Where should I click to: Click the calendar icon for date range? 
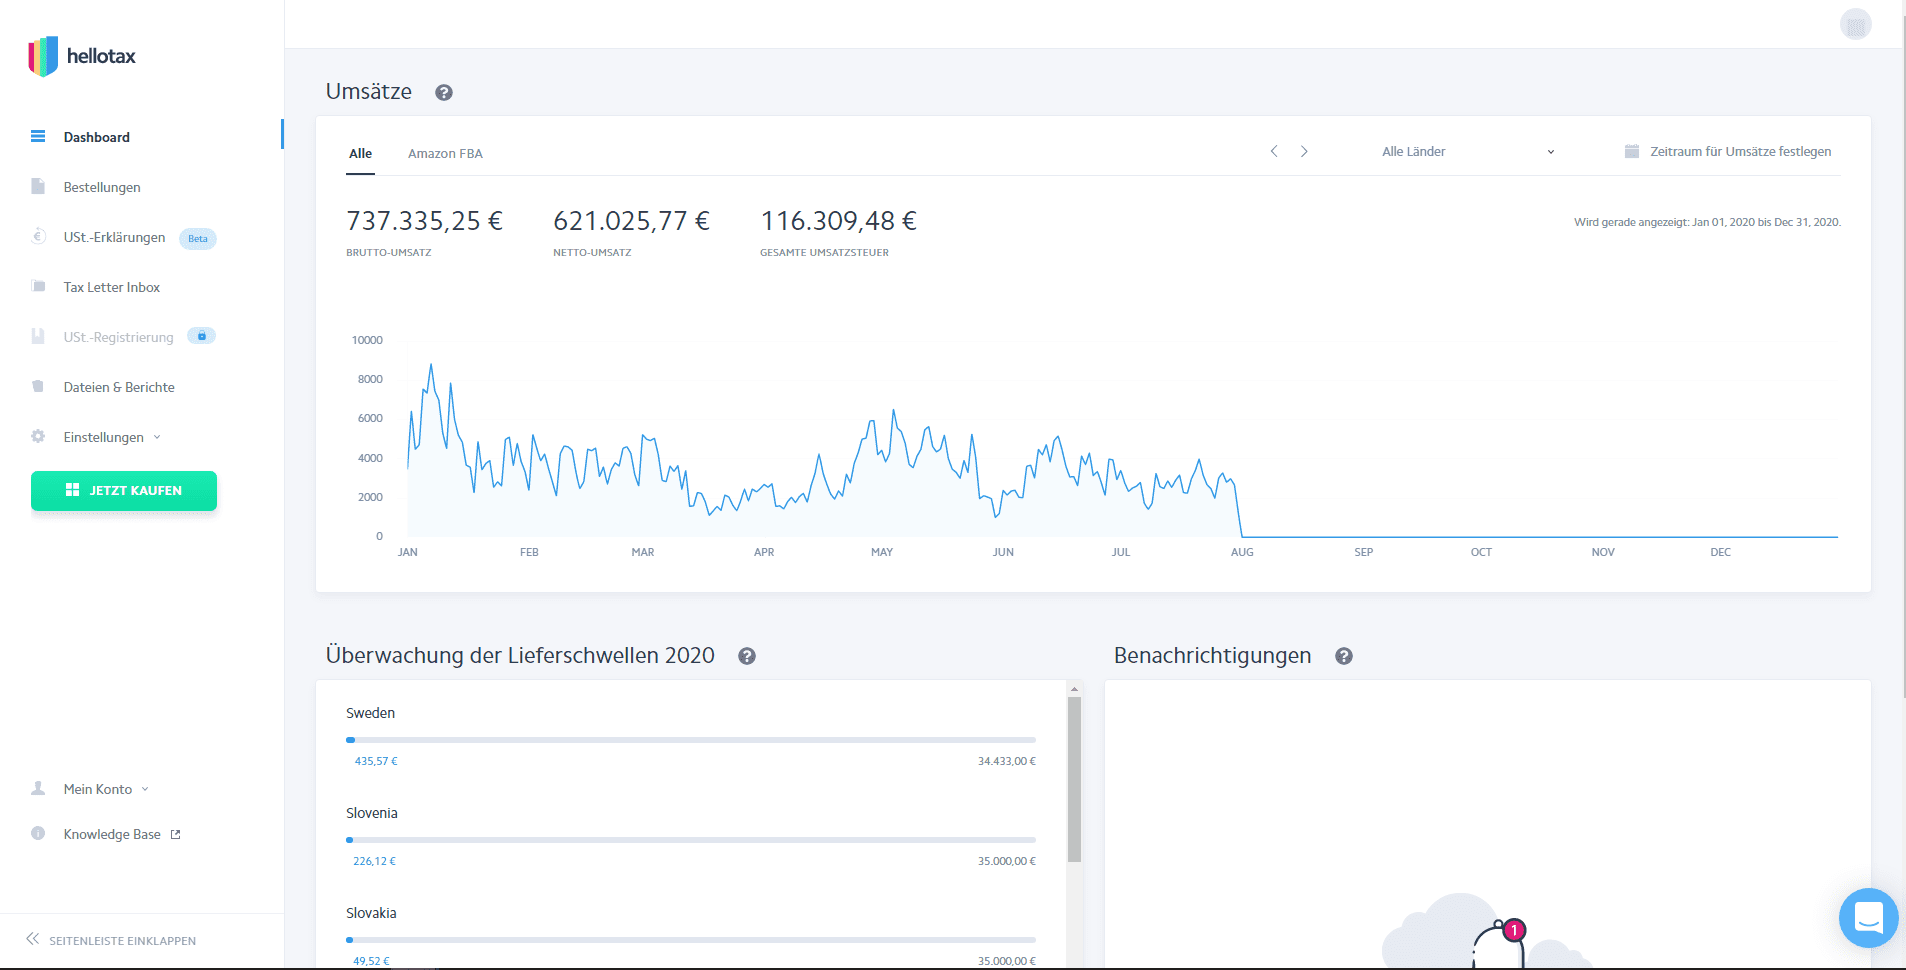tap(1632, 152)
